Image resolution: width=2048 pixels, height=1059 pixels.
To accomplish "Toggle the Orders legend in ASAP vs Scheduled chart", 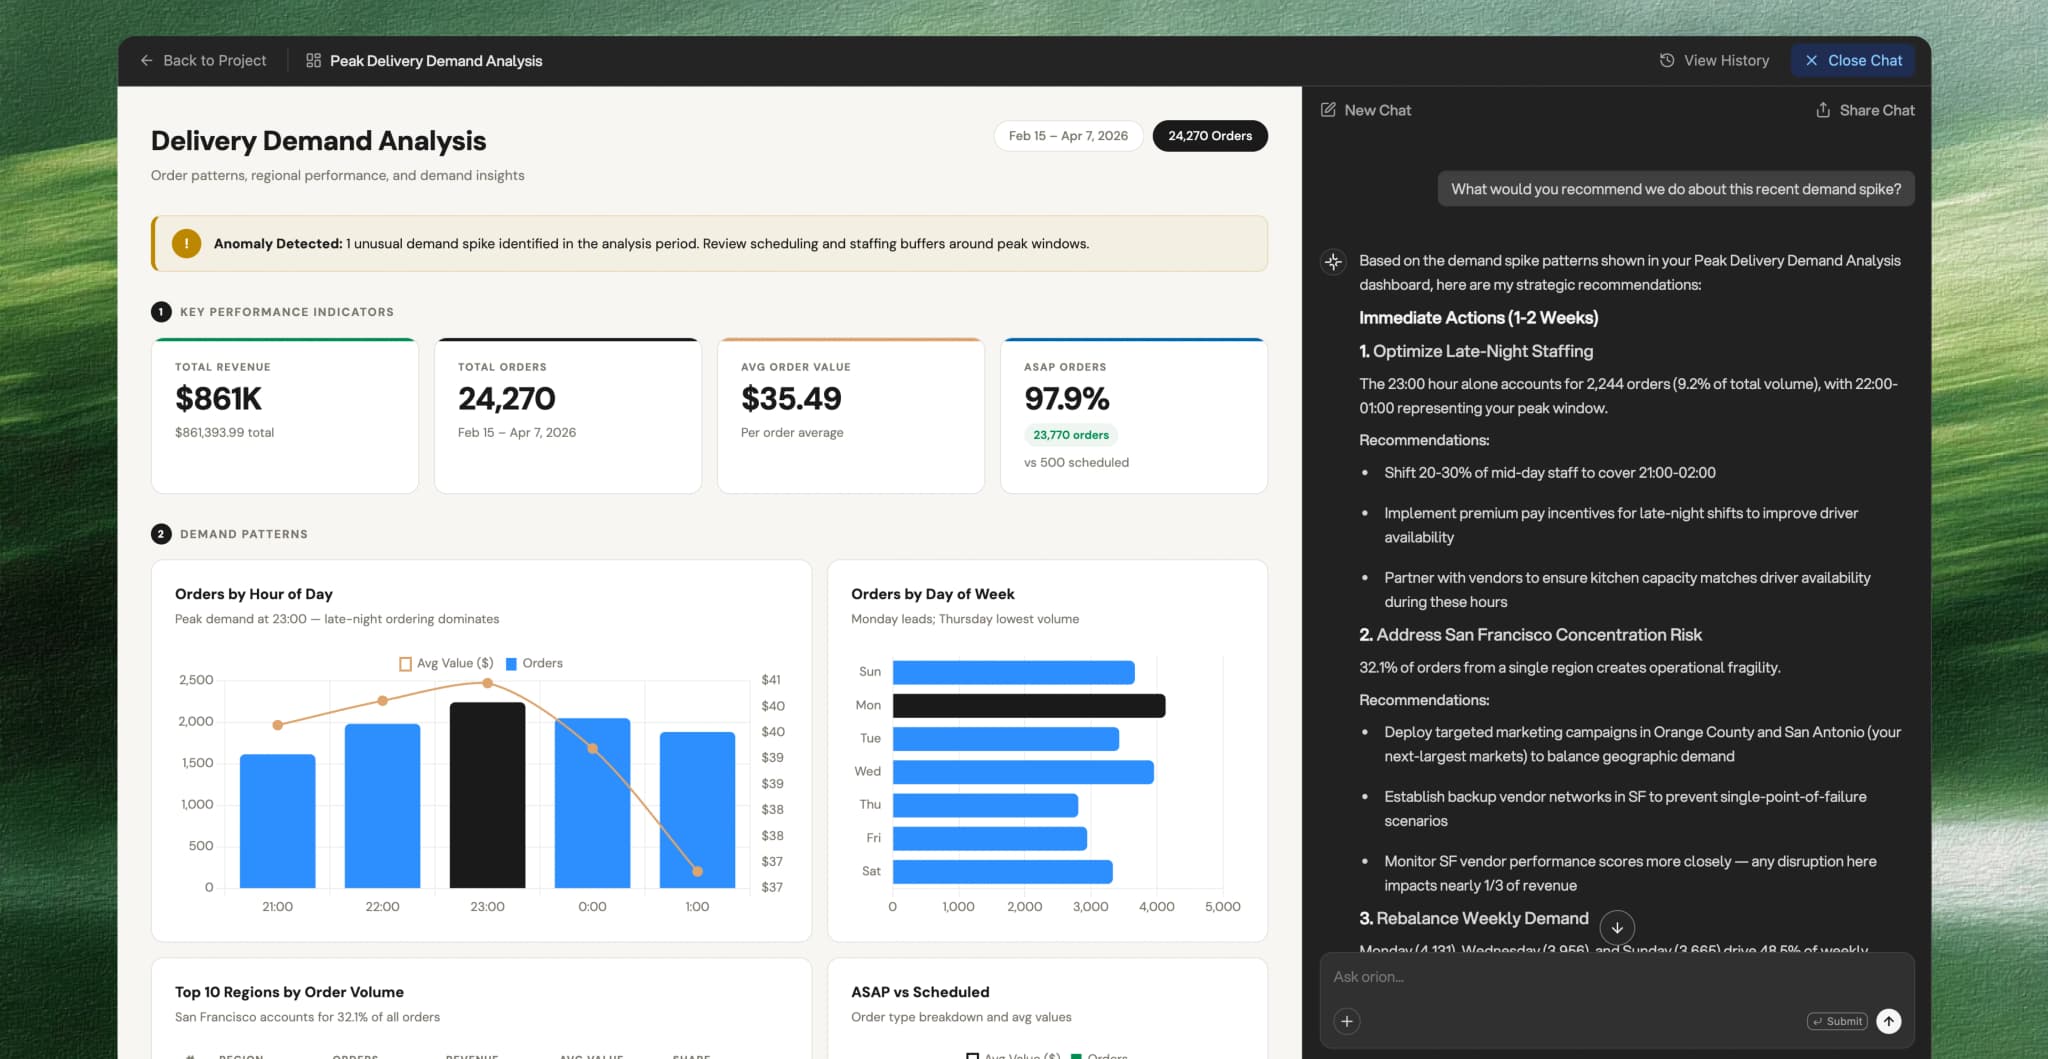I will pyautogui.click(x=1100, y=1055).
